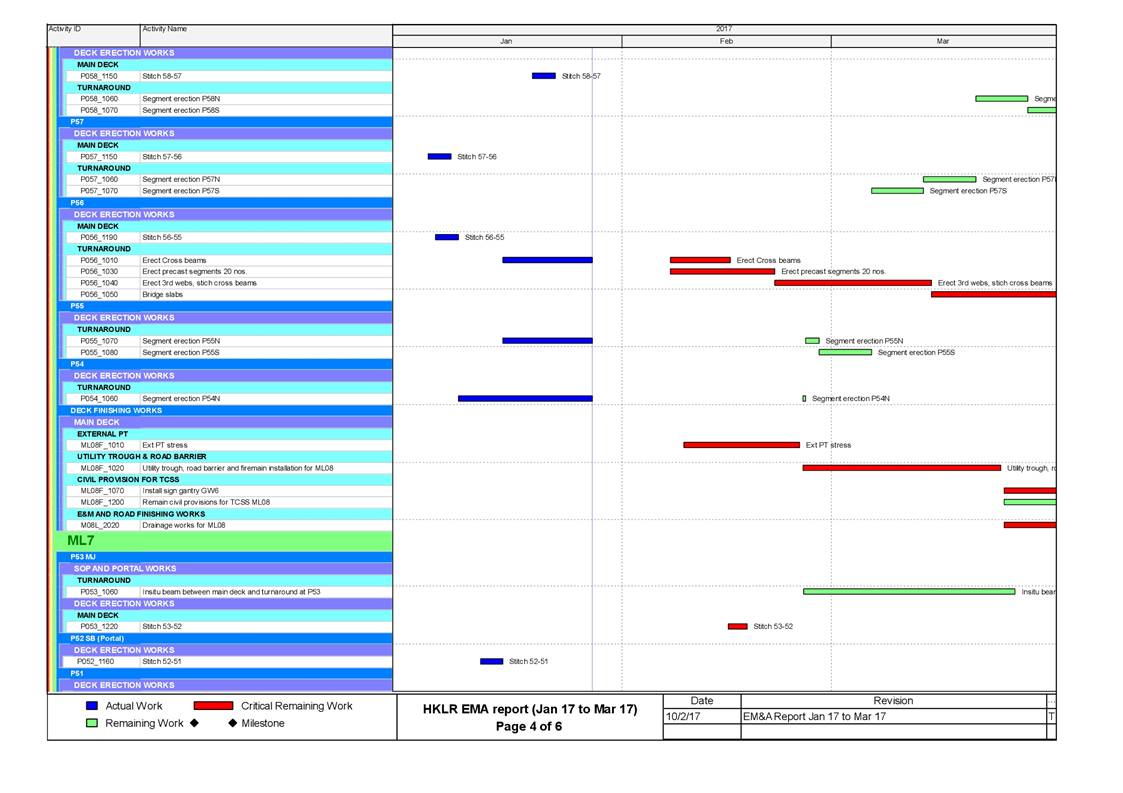Select activity ID P056_1010 row
This screenshot has height=793, width=1123.
click(99, 260)
